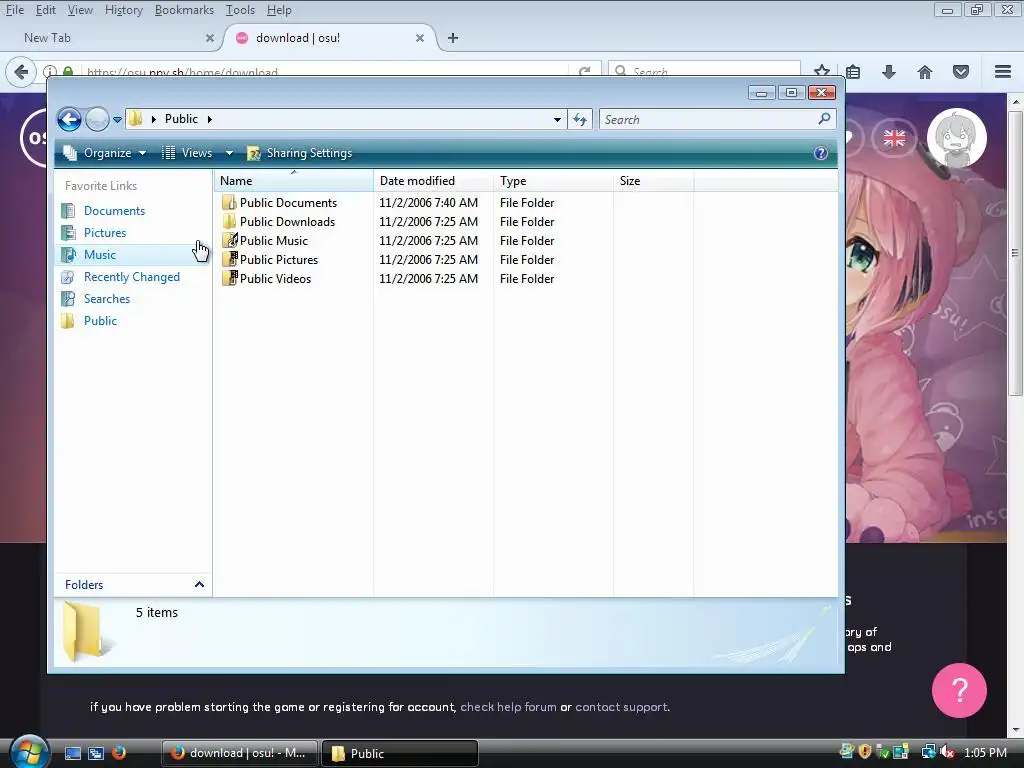The width and height of the screenshot is (1024, 768).
Task: Click Windows Start orb
Action: [x=29, y=752]
